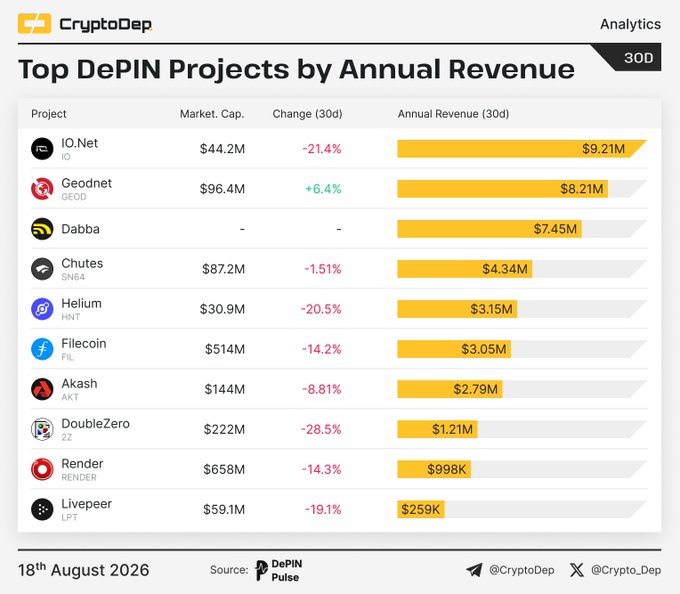Click the DoubleZero $1.21M revenue bar
The width and height of the screenshot is (680, 594).
coord(437,429)
